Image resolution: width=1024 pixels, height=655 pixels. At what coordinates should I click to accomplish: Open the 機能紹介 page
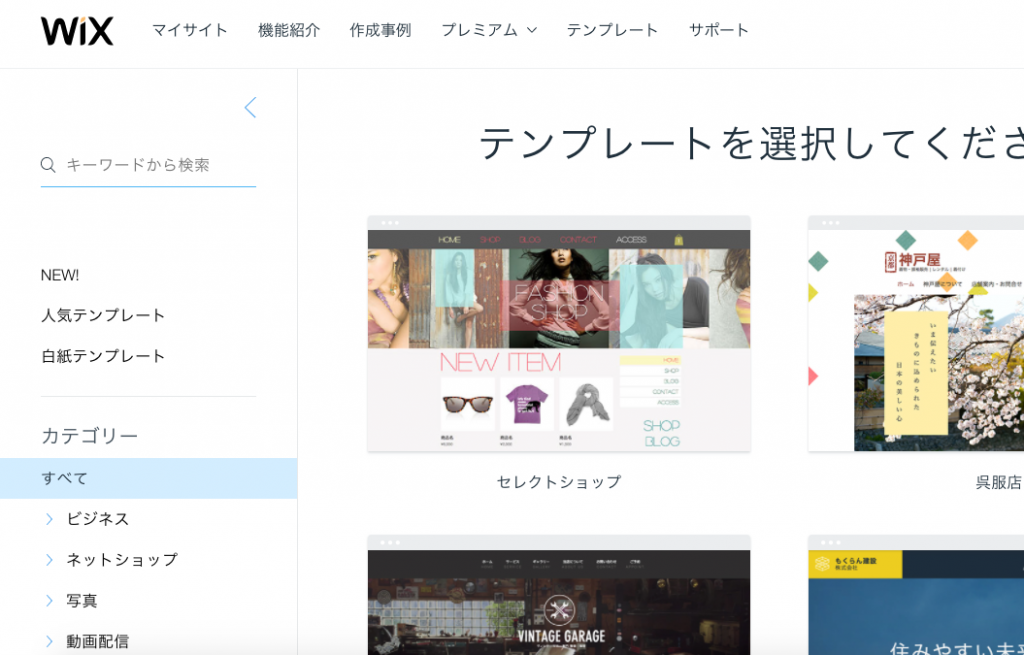[289, 30]
